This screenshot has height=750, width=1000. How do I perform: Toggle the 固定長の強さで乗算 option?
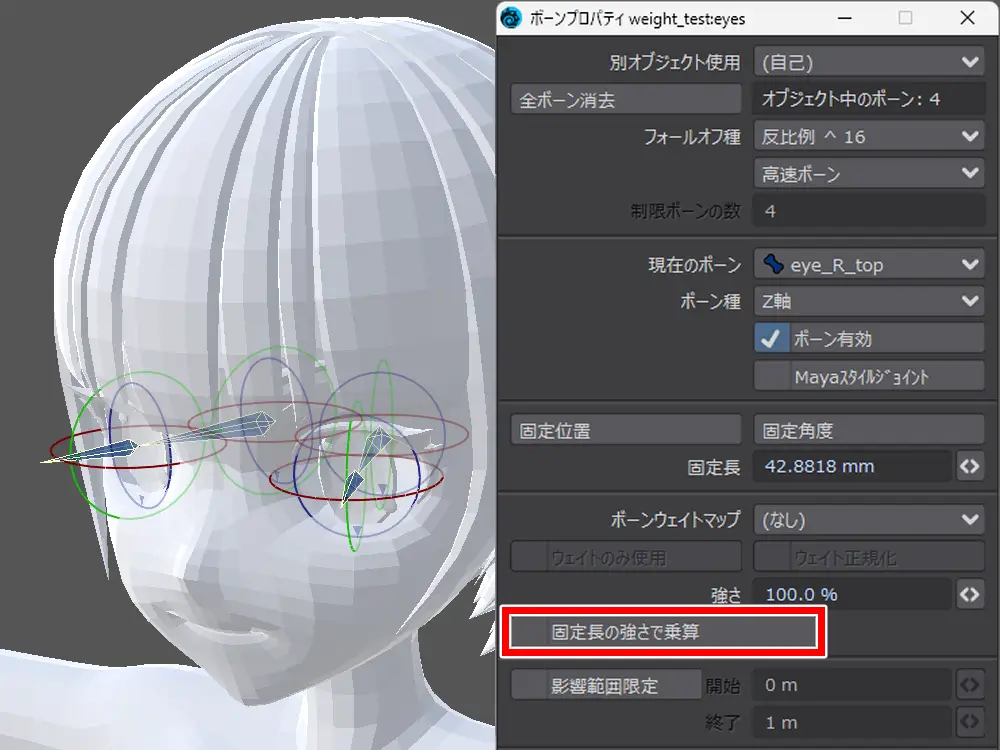[529, 632]
